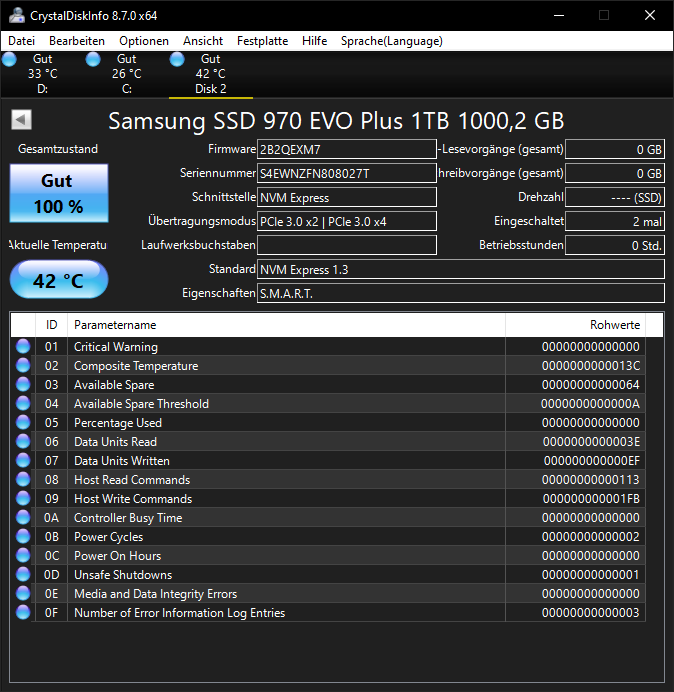
Task: Click the Firmware field 2B2QEXM7
Action: pyautogui.click(x=347, y=149)
